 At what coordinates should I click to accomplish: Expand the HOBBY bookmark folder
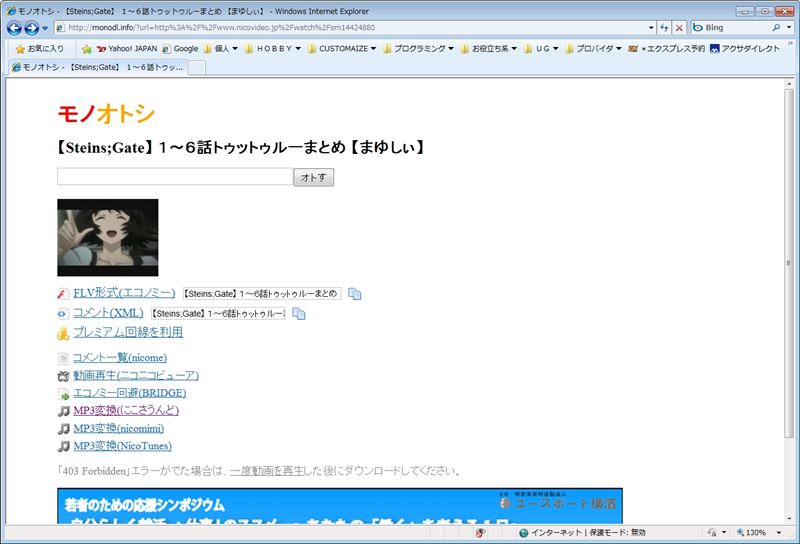coord(273,48)
